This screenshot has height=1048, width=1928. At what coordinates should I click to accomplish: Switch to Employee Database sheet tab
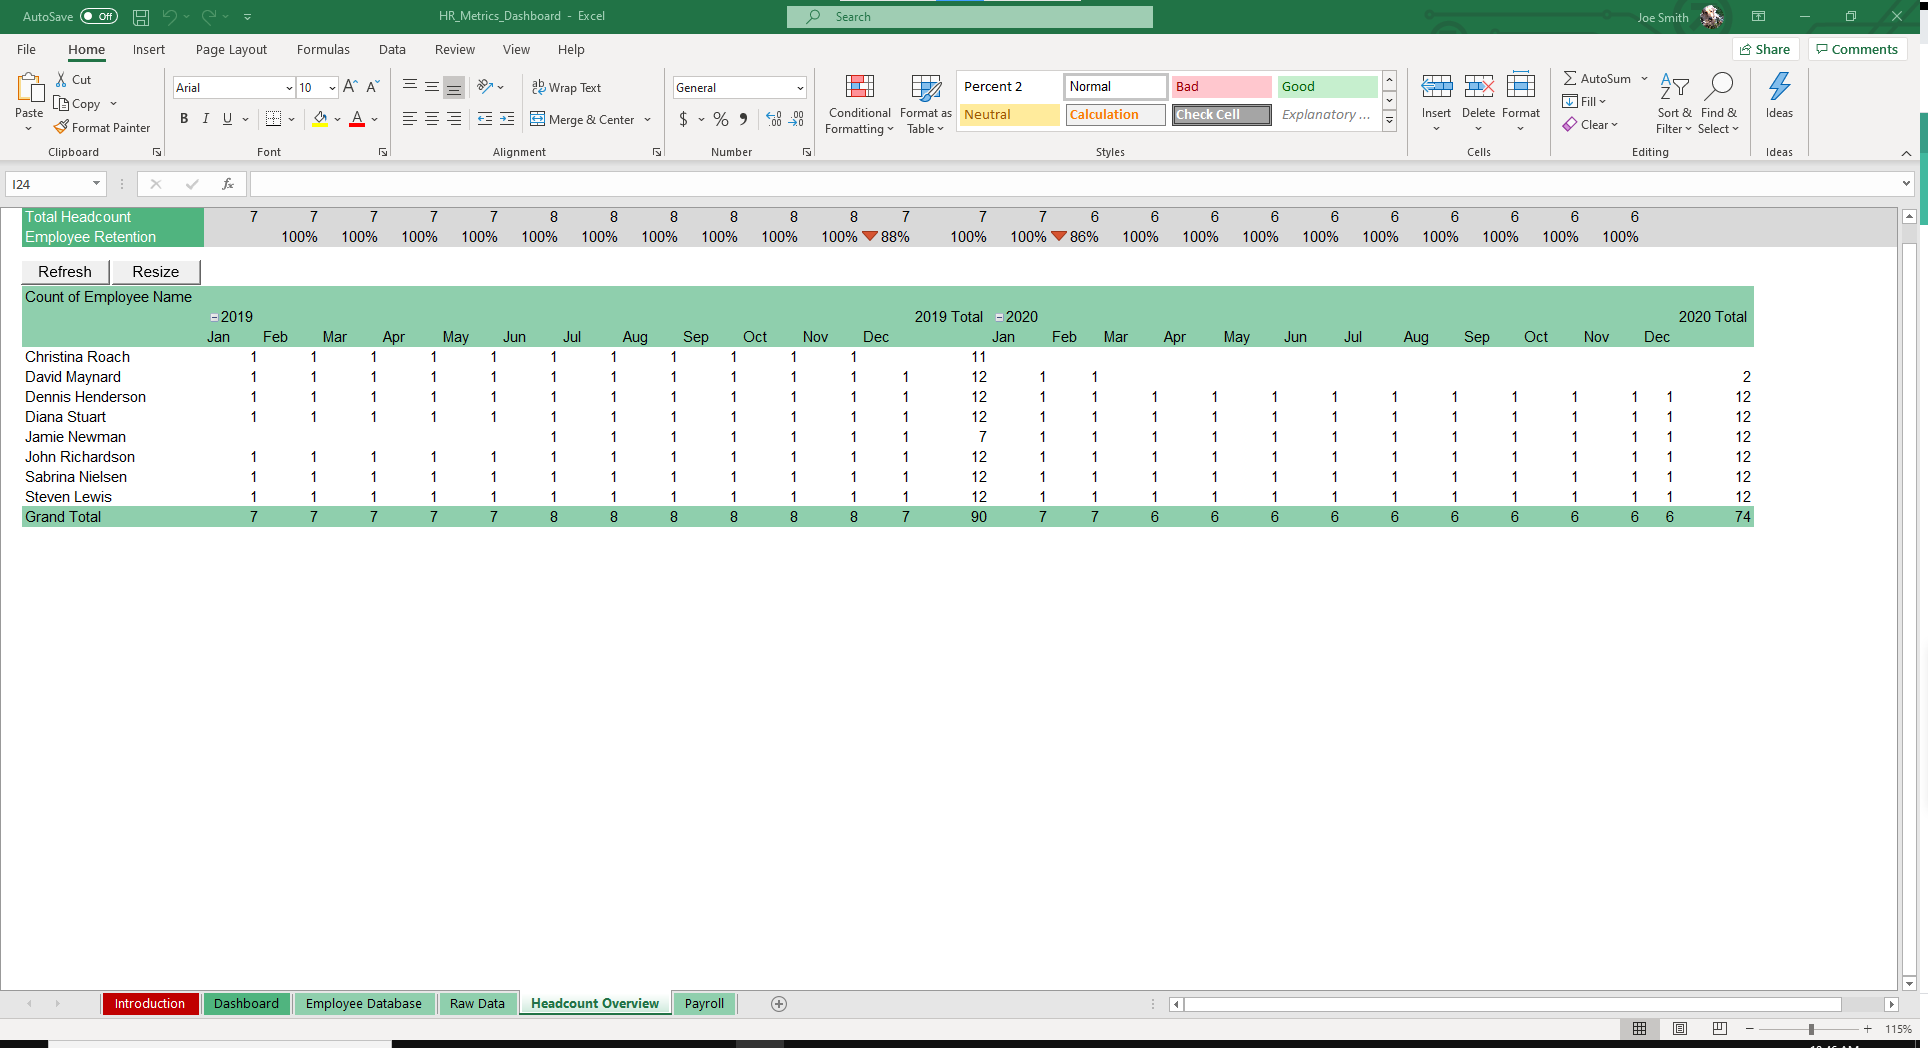click(x=364, y=1004)
